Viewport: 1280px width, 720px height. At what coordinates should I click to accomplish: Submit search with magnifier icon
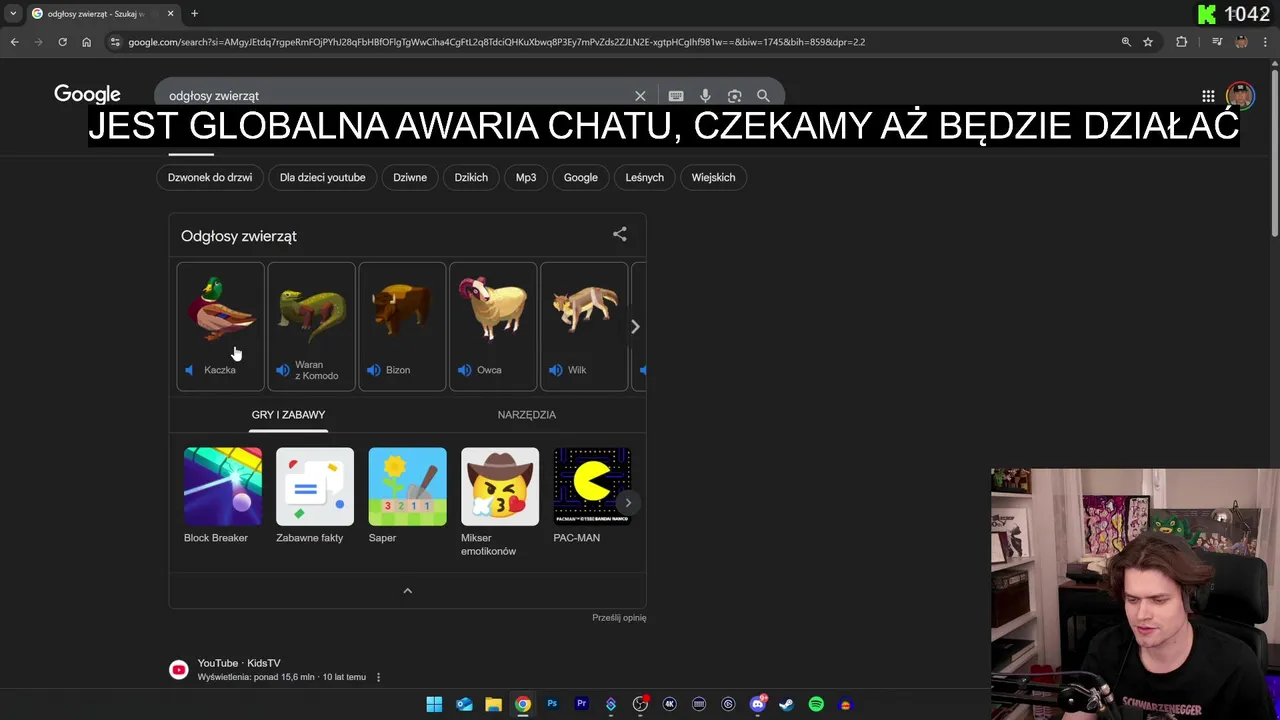(763, 96)
